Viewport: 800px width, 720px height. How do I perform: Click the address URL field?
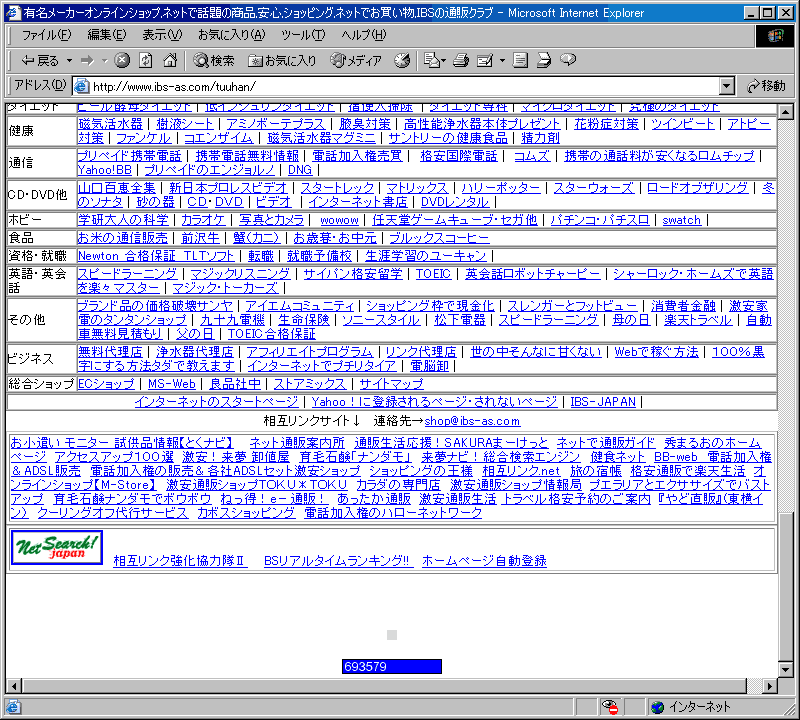403,86
